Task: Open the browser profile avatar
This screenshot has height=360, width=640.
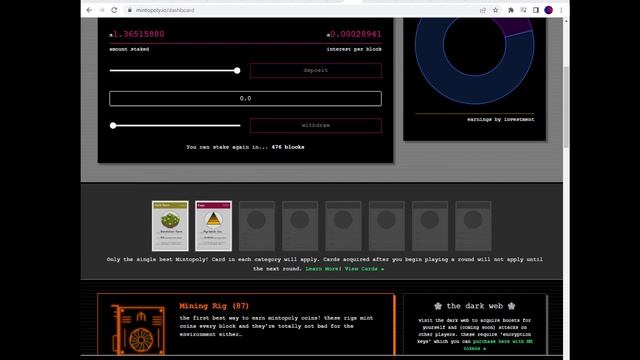Action: [549, 10]
